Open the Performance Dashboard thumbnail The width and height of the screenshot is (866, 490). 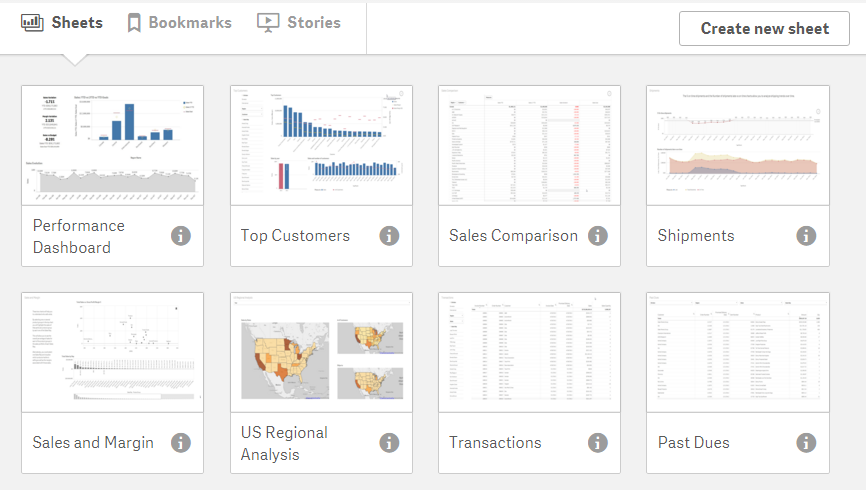click(x=112, y=145)
